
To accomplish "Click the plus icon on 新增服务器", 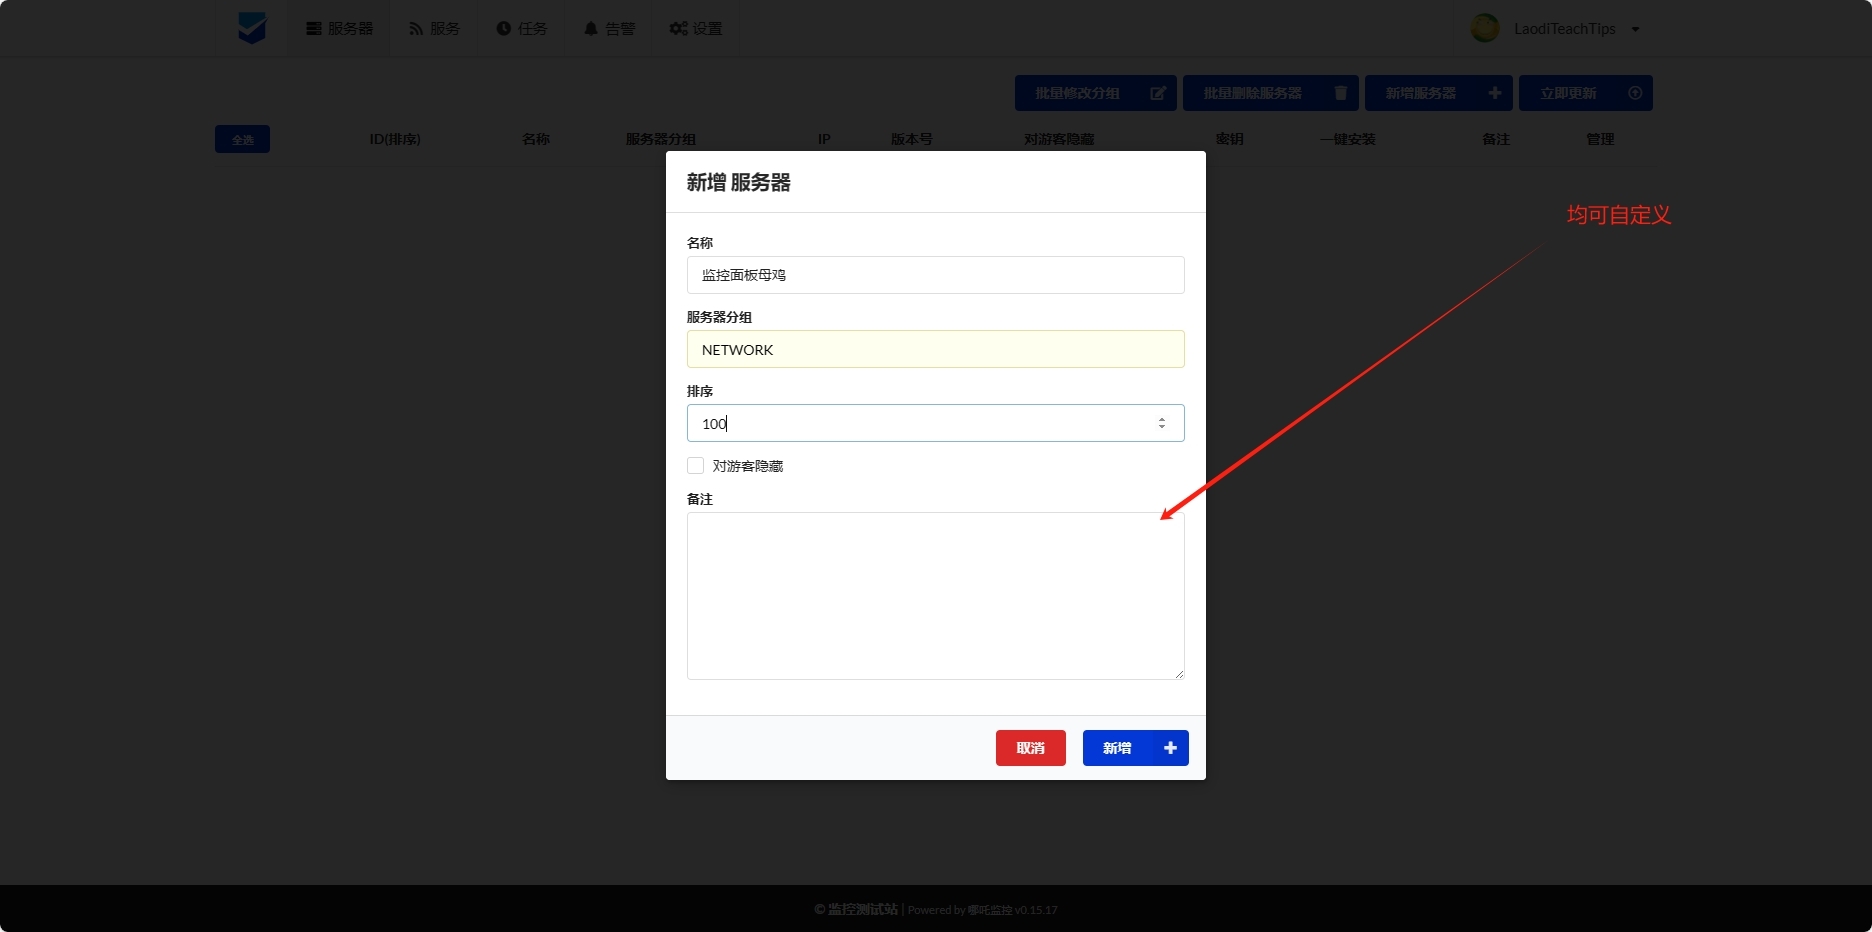I will point(1494,93).
